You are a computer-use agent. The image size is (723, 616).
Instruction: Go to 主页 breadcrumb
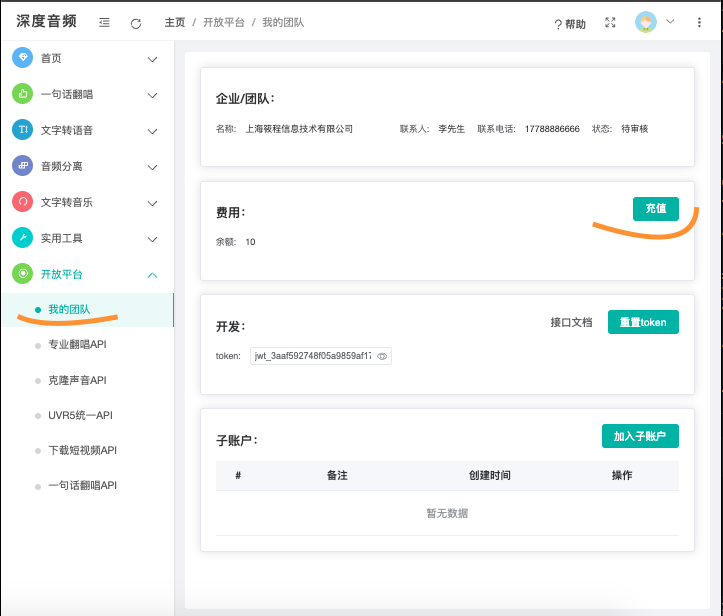pyautogui.click(x=175, y=22)
